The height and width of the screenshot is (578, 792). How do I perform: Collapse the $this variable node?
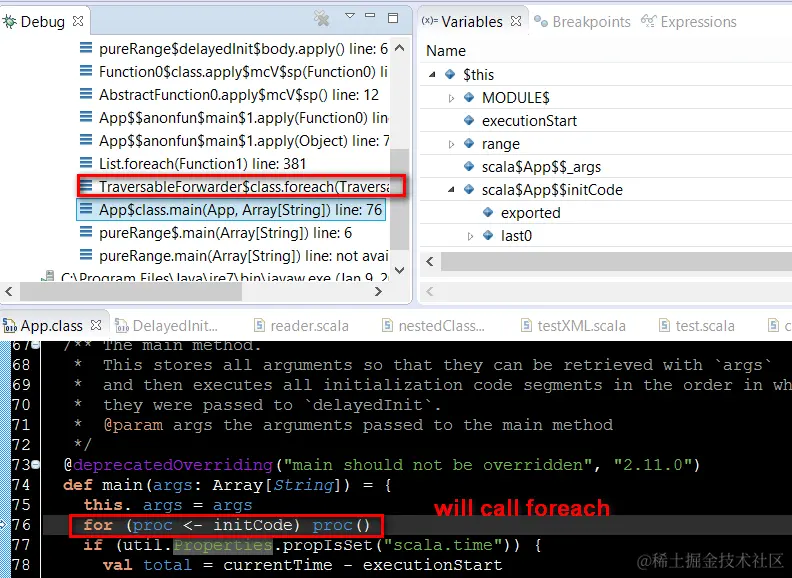[x=432, y=74]
